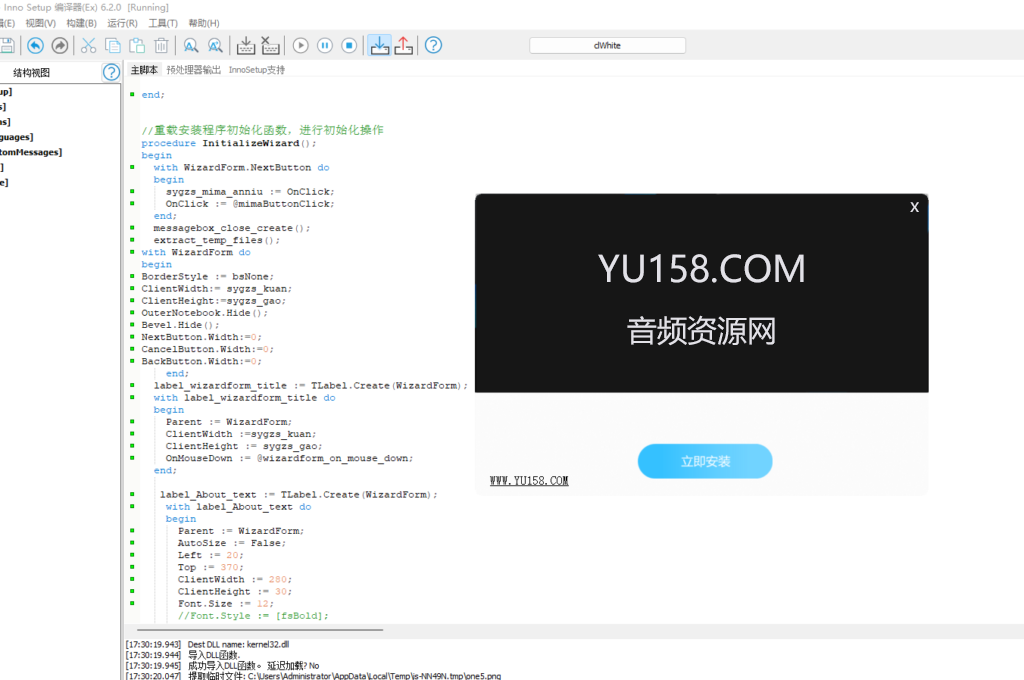Click the trash delete icon
This screenshot has width=1024, height=680.
pos(161,45)
